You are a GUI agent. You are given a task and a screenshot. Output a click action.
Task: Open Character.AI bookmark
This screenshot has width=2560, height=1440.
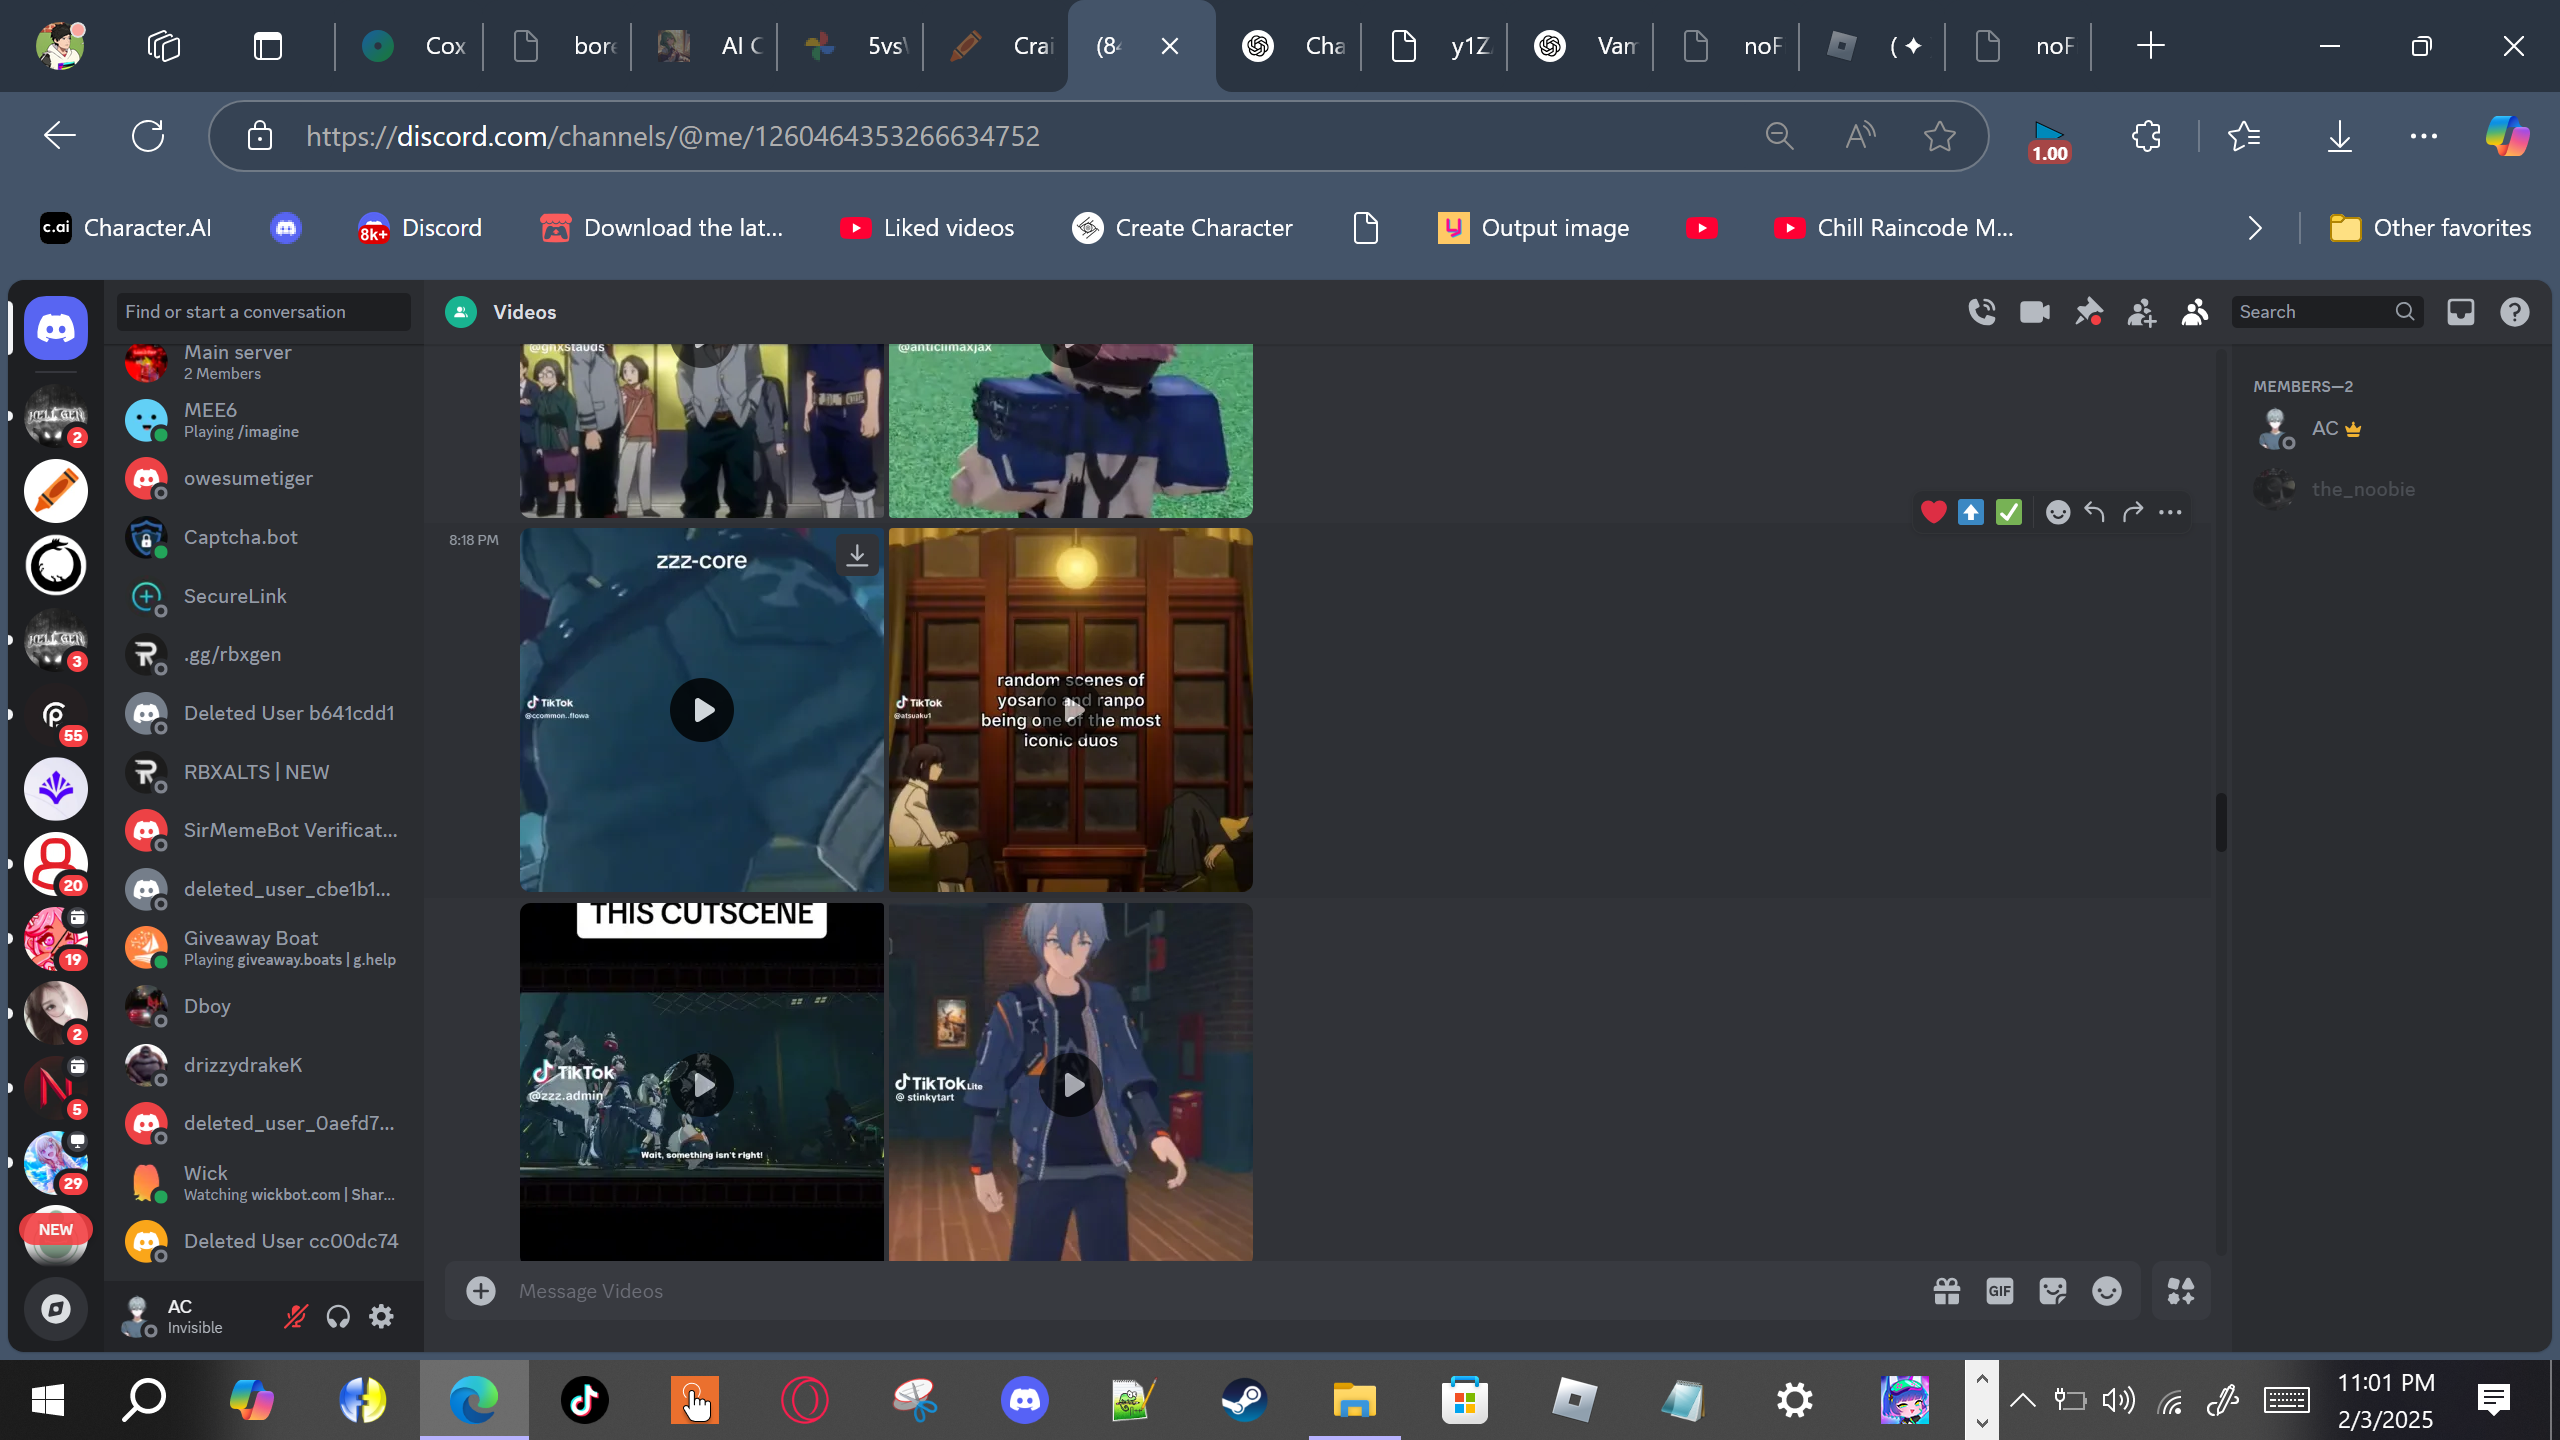coord(126,228)
